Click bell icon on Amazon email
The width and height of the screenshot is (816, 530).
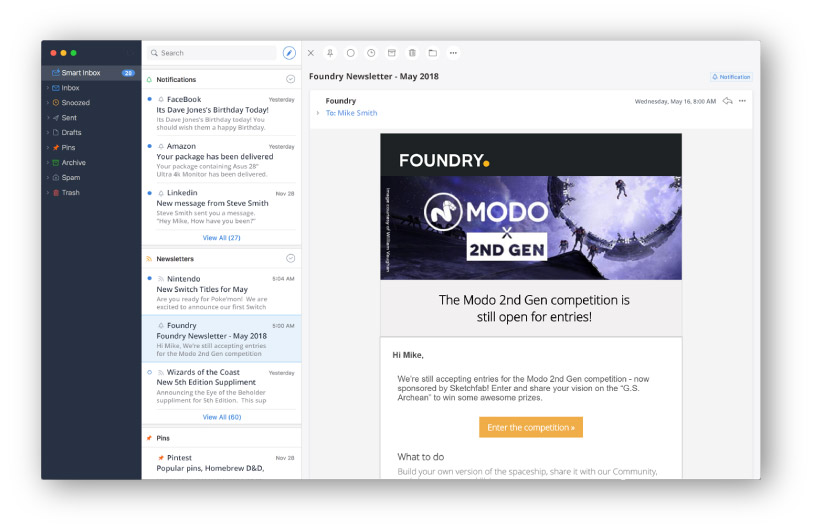tap(161, 146)
